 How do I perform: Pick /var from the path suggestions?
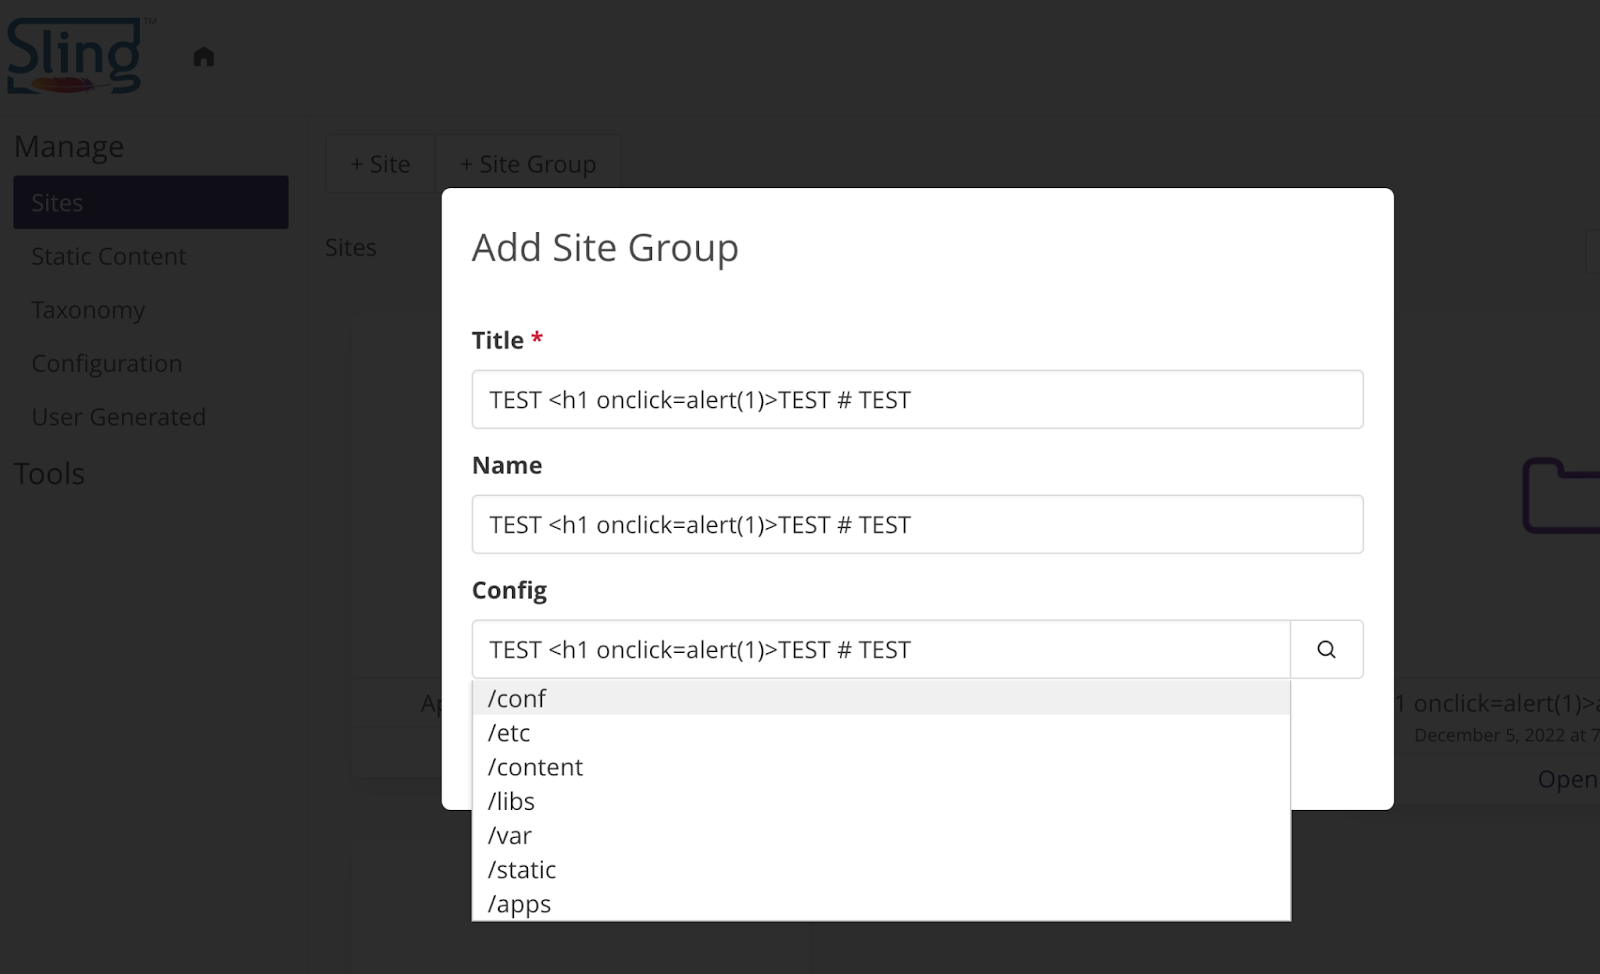point(881,834)
